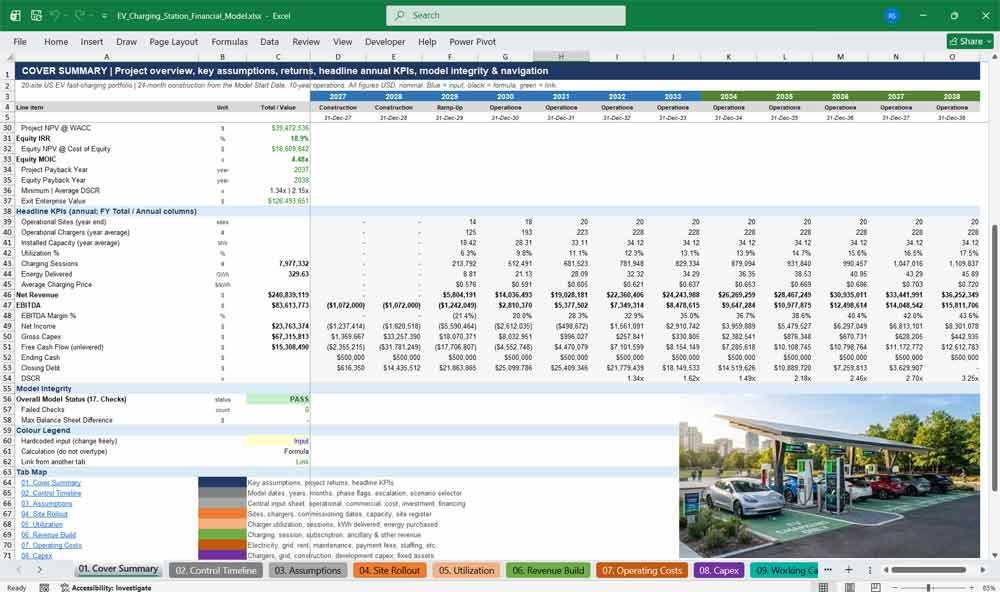Switch to 07. Operating Costs sheet tab
The width and height of the screenshot is (1000, 592).
(642, 570)
